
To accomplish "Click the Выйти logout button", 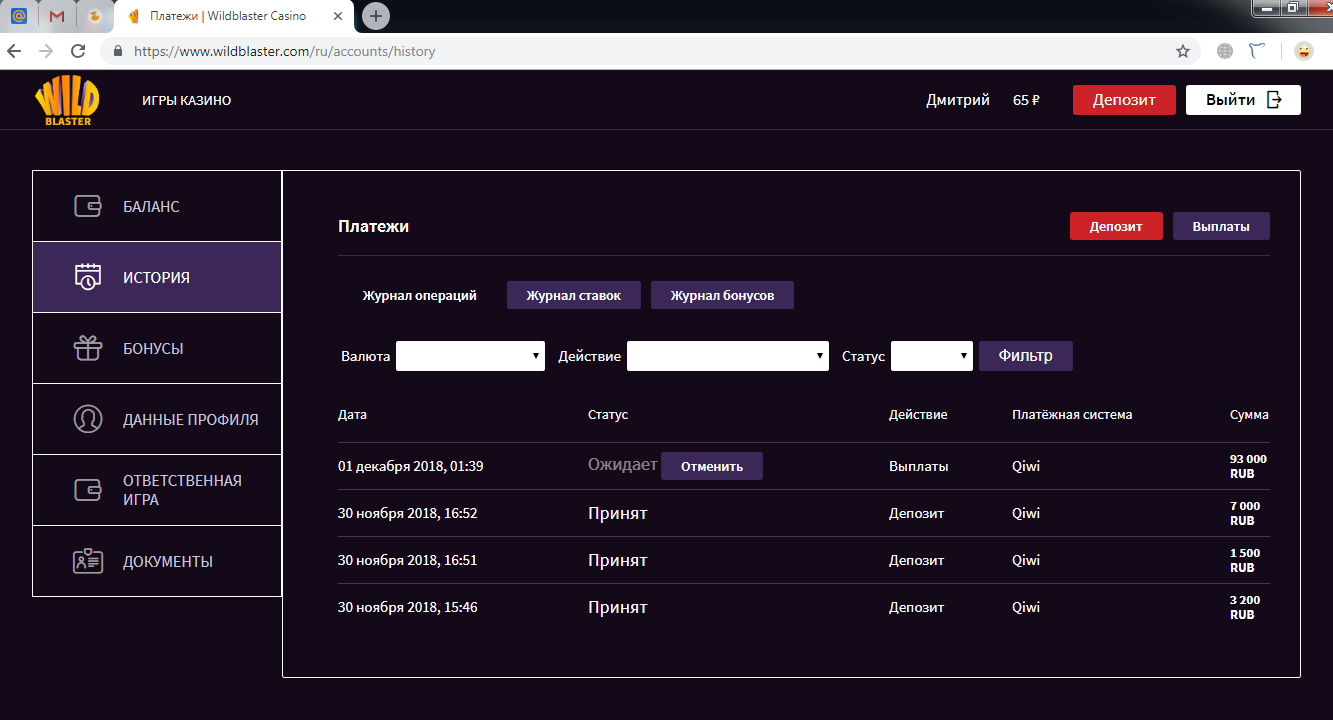I will [x=1243, y=100].
